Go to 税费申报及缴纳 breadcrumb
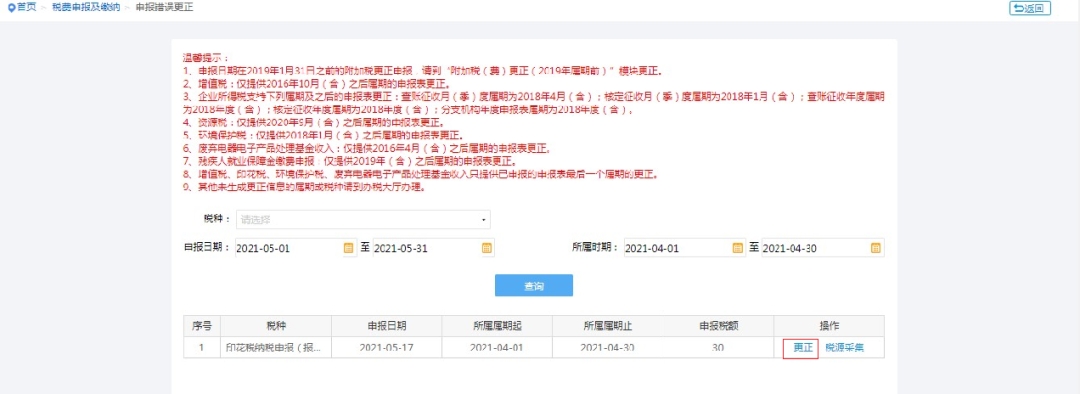 86,8
